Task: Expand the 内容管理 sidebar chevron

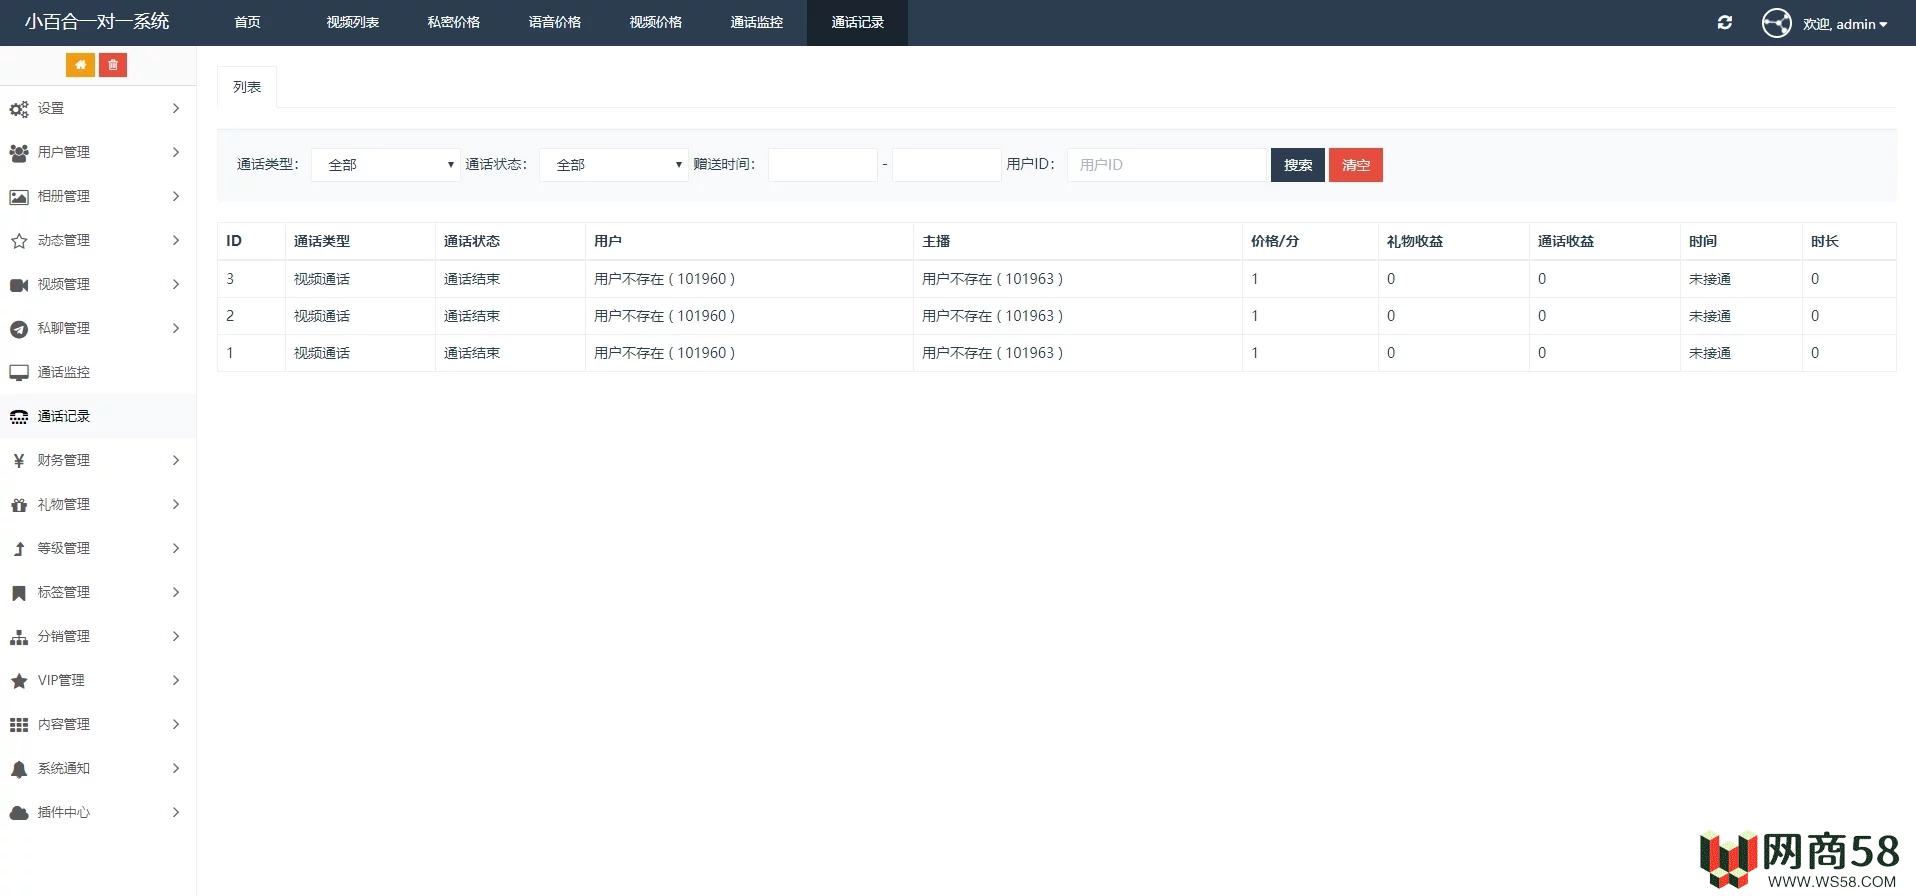Action: (x=176, y=724)
